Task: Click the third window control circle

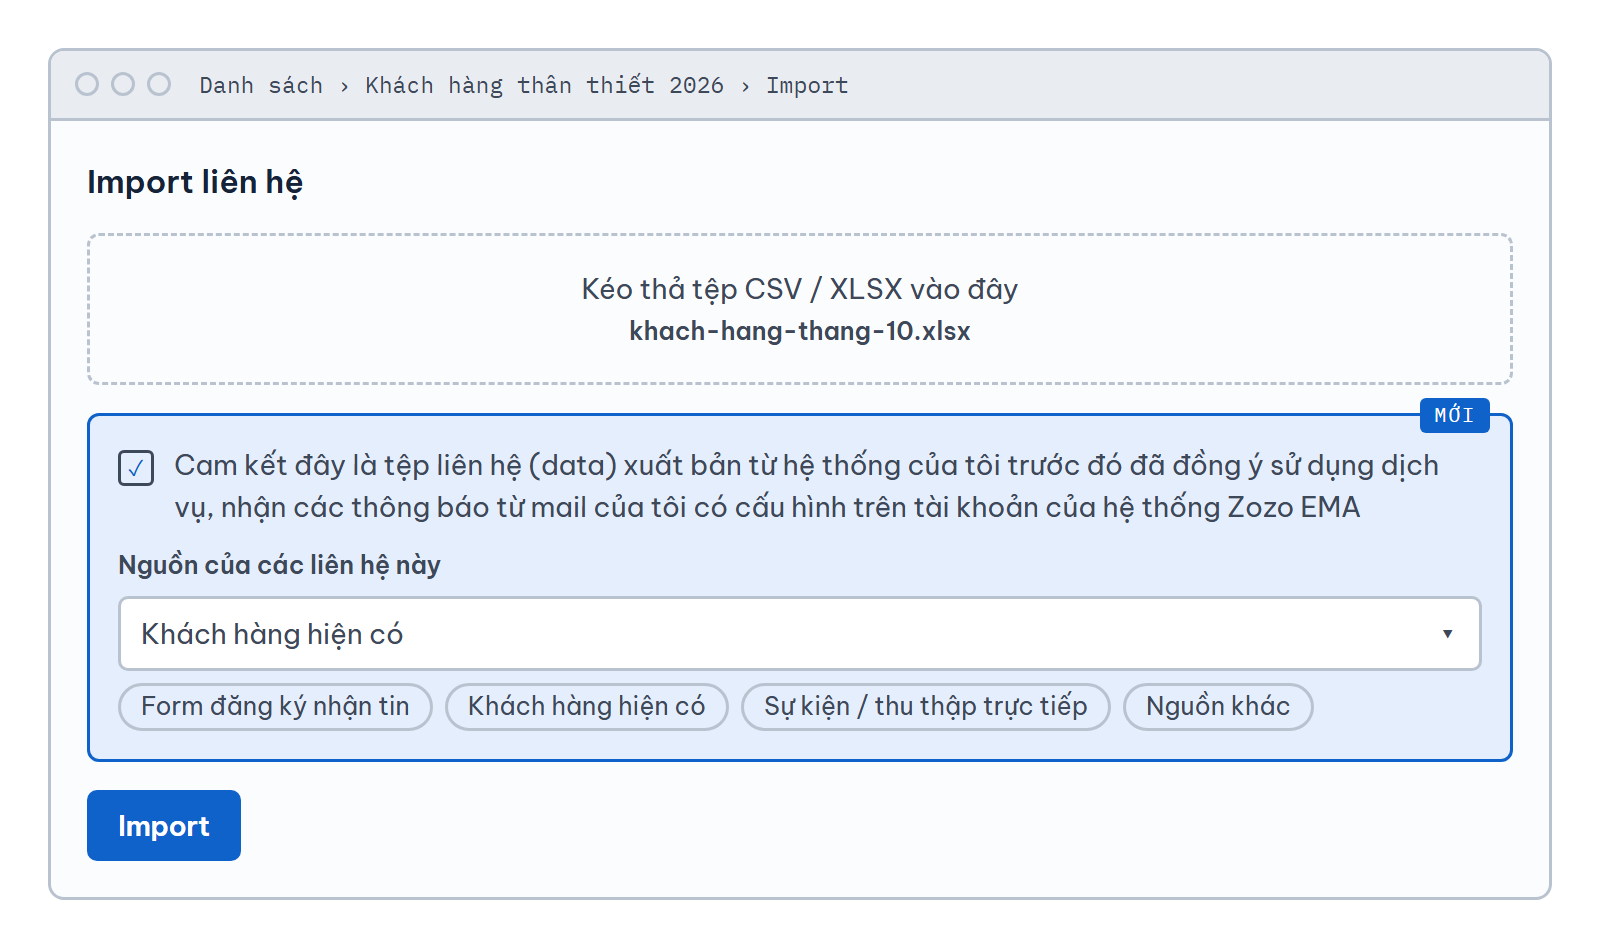Action: tap(159, 84)
